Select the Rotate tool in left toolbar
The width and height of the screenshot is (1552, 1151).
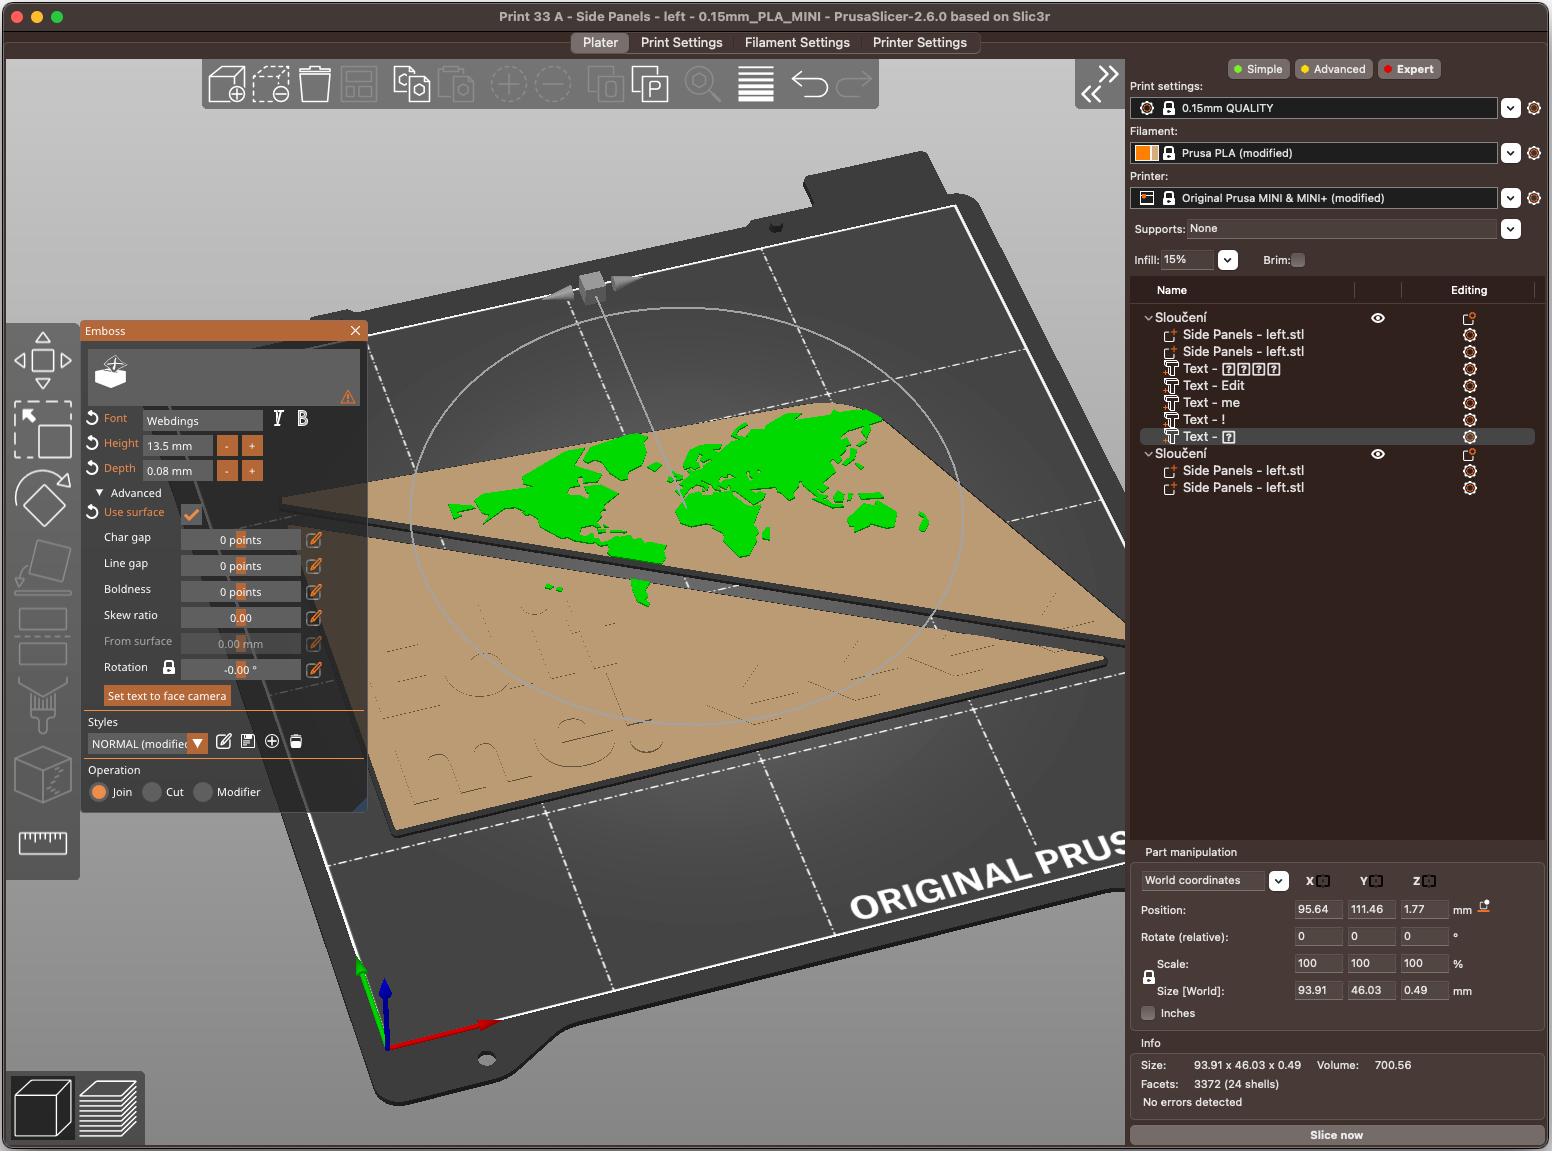(x=43, y=498)
